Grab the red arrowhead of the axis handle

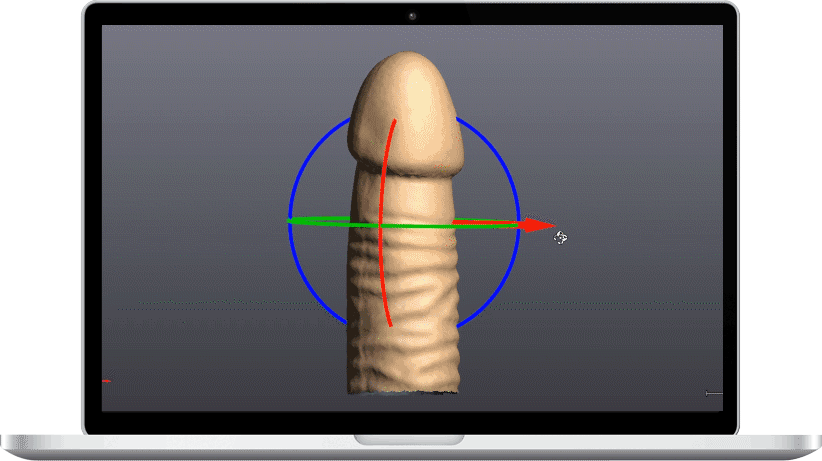(540, 226)
